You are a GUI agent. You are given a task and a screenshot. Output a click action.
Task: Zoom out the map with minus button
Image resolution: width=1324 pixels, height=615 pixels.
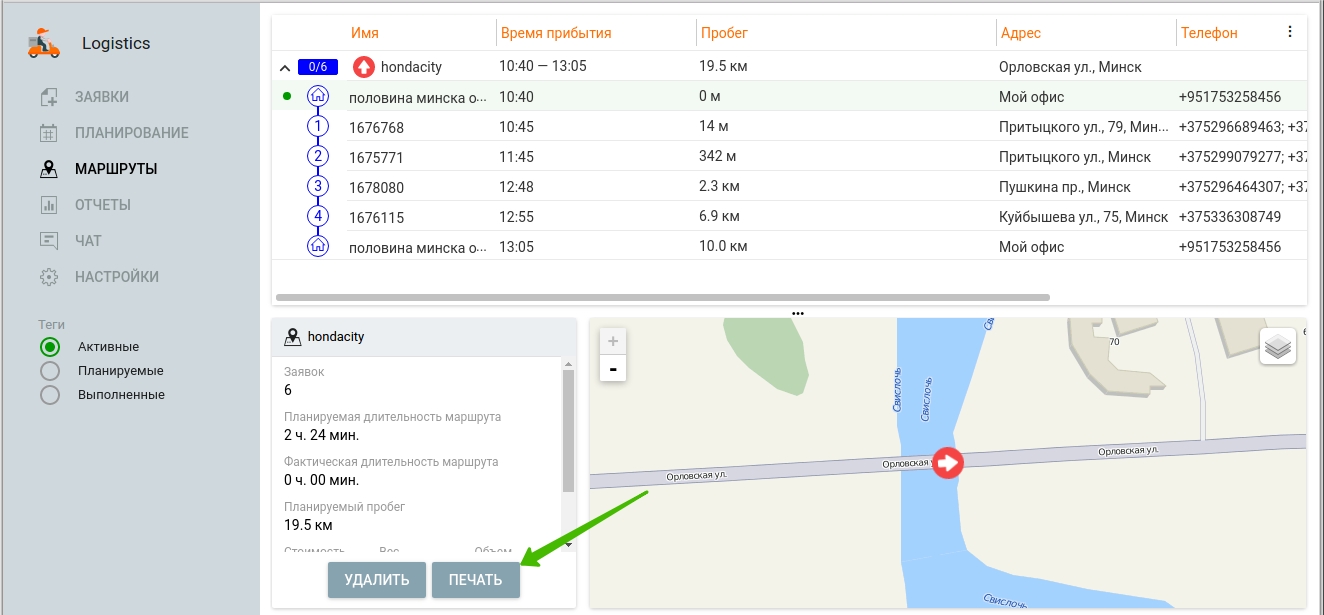tap(613, 369)
